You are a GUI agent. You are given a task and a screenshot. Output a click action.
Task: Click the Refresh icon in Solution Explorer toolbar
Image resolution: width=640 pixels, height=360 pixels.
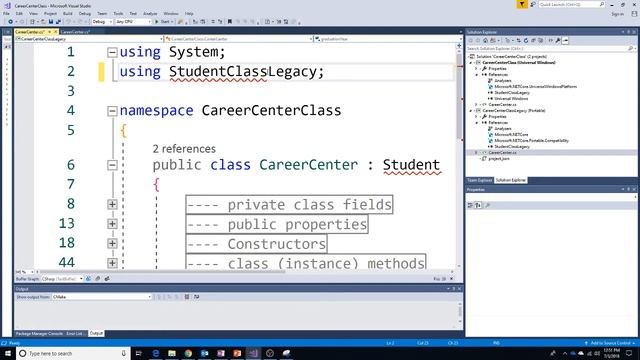tap(526, 40)
